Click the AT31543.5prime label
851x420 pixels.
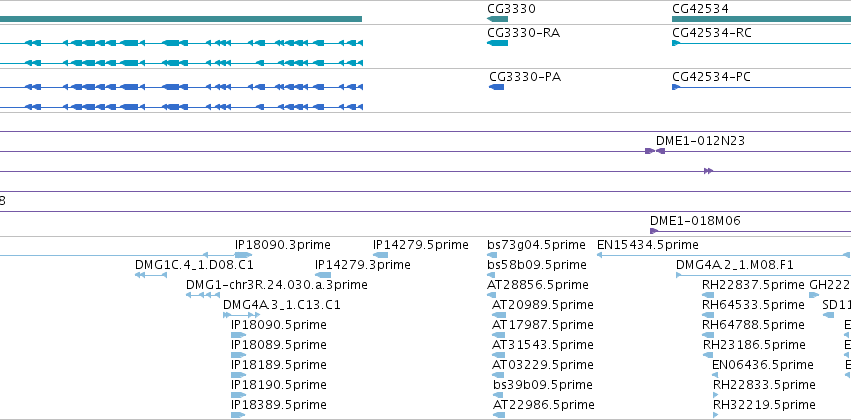pyautogui.click(x=543, y=345)
